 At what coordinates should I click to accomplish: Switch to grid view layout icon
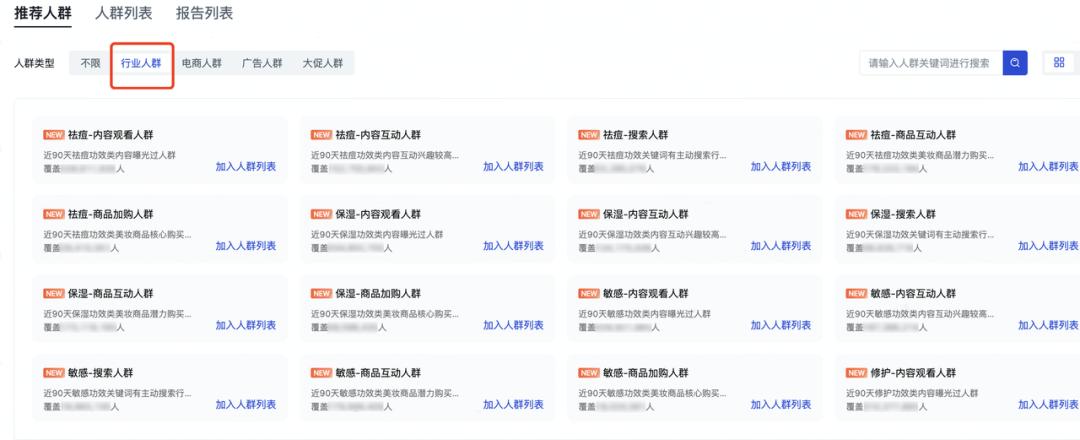[x=1059, y=63]
